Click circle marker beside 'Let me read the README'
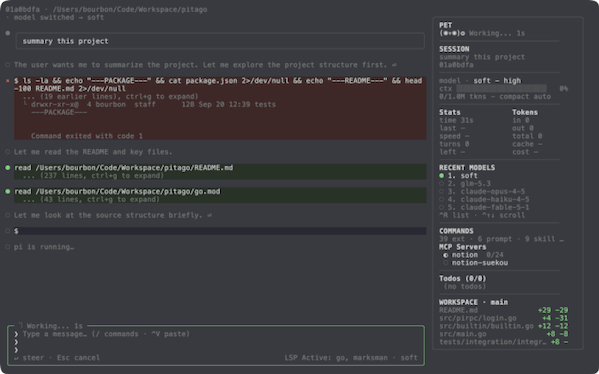 8,152
